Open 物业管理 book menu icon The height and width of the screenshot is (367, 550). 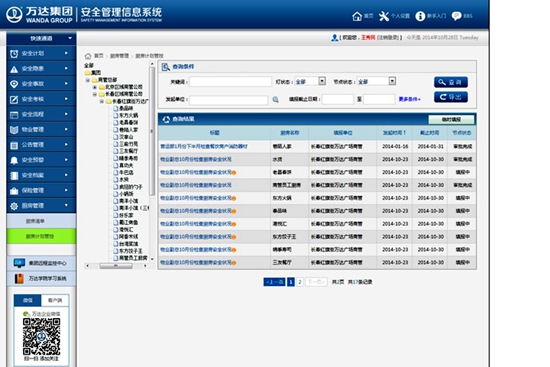tap(14, 130)
